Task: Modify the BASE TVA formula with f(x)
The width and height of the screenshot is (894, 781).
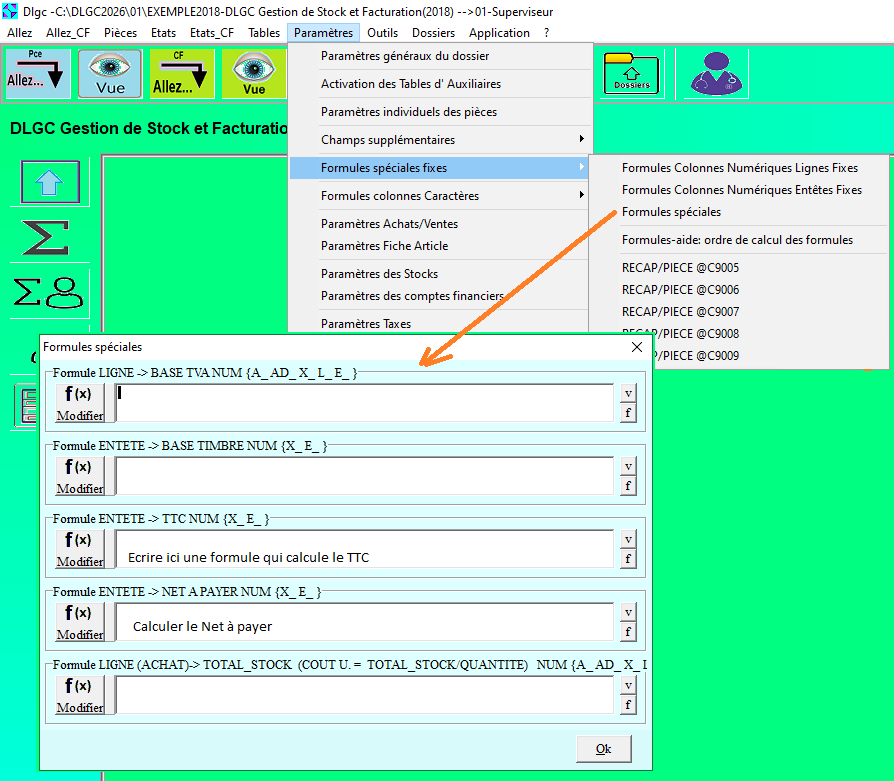Action: (x=79, y=402)
